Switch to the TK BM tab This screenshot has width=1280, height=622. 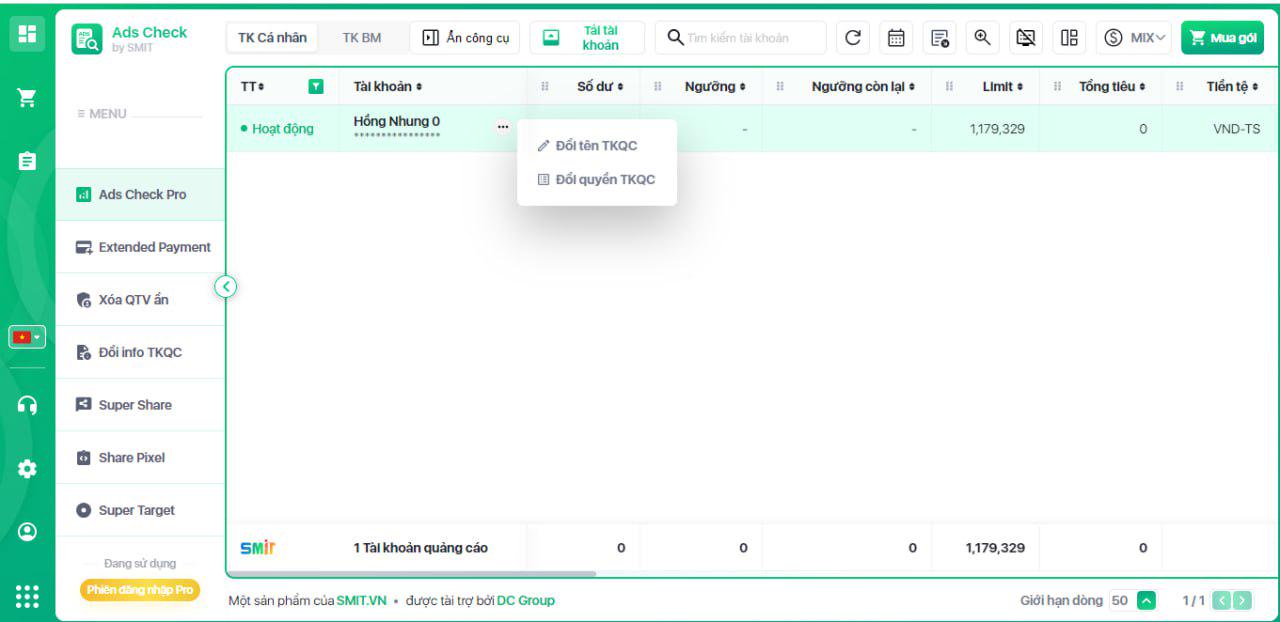361,38
